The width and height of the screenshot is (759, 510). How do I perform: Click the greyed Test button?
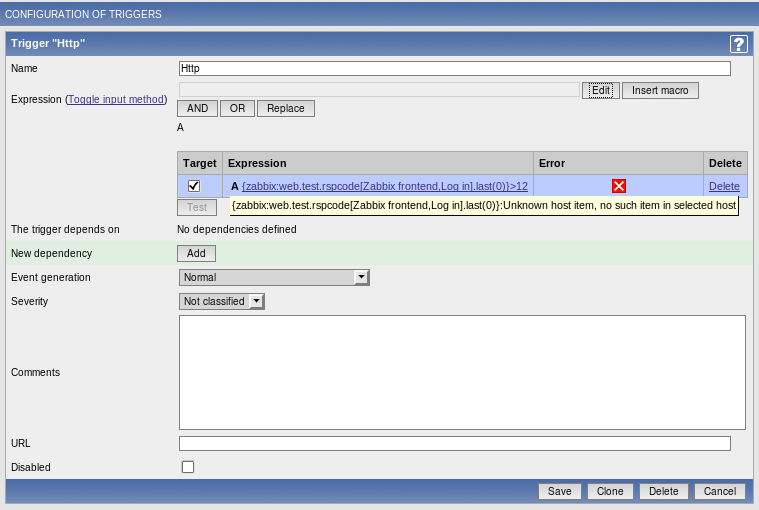[197, 207]
